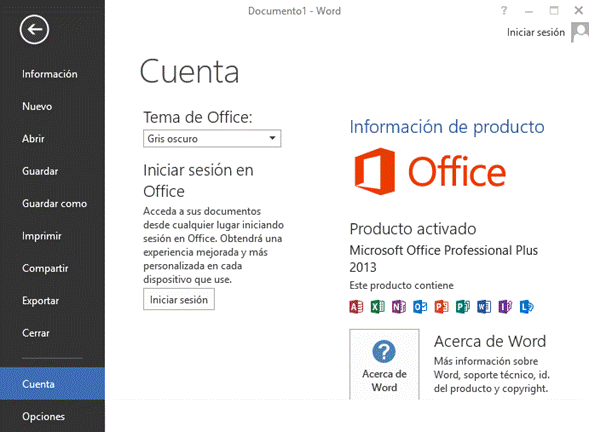589x432 pixels.
Task: Select Exportar in the sidebar
Action: [x=53, y=301]
